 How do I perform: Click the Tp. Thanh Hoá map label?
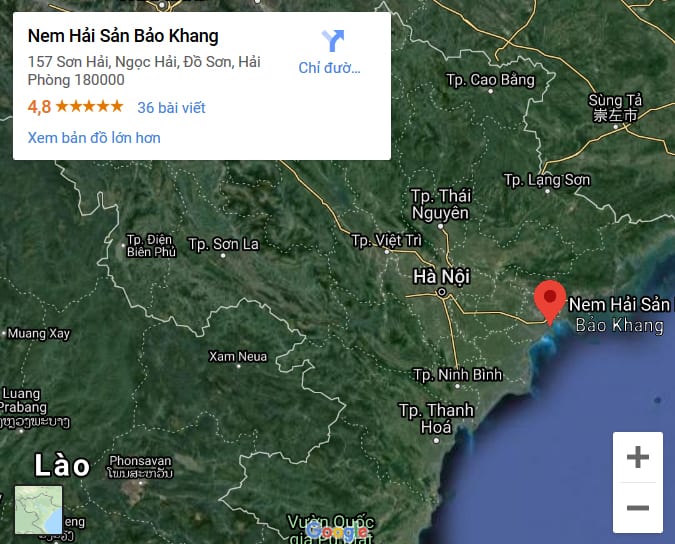tap(436, 419)
